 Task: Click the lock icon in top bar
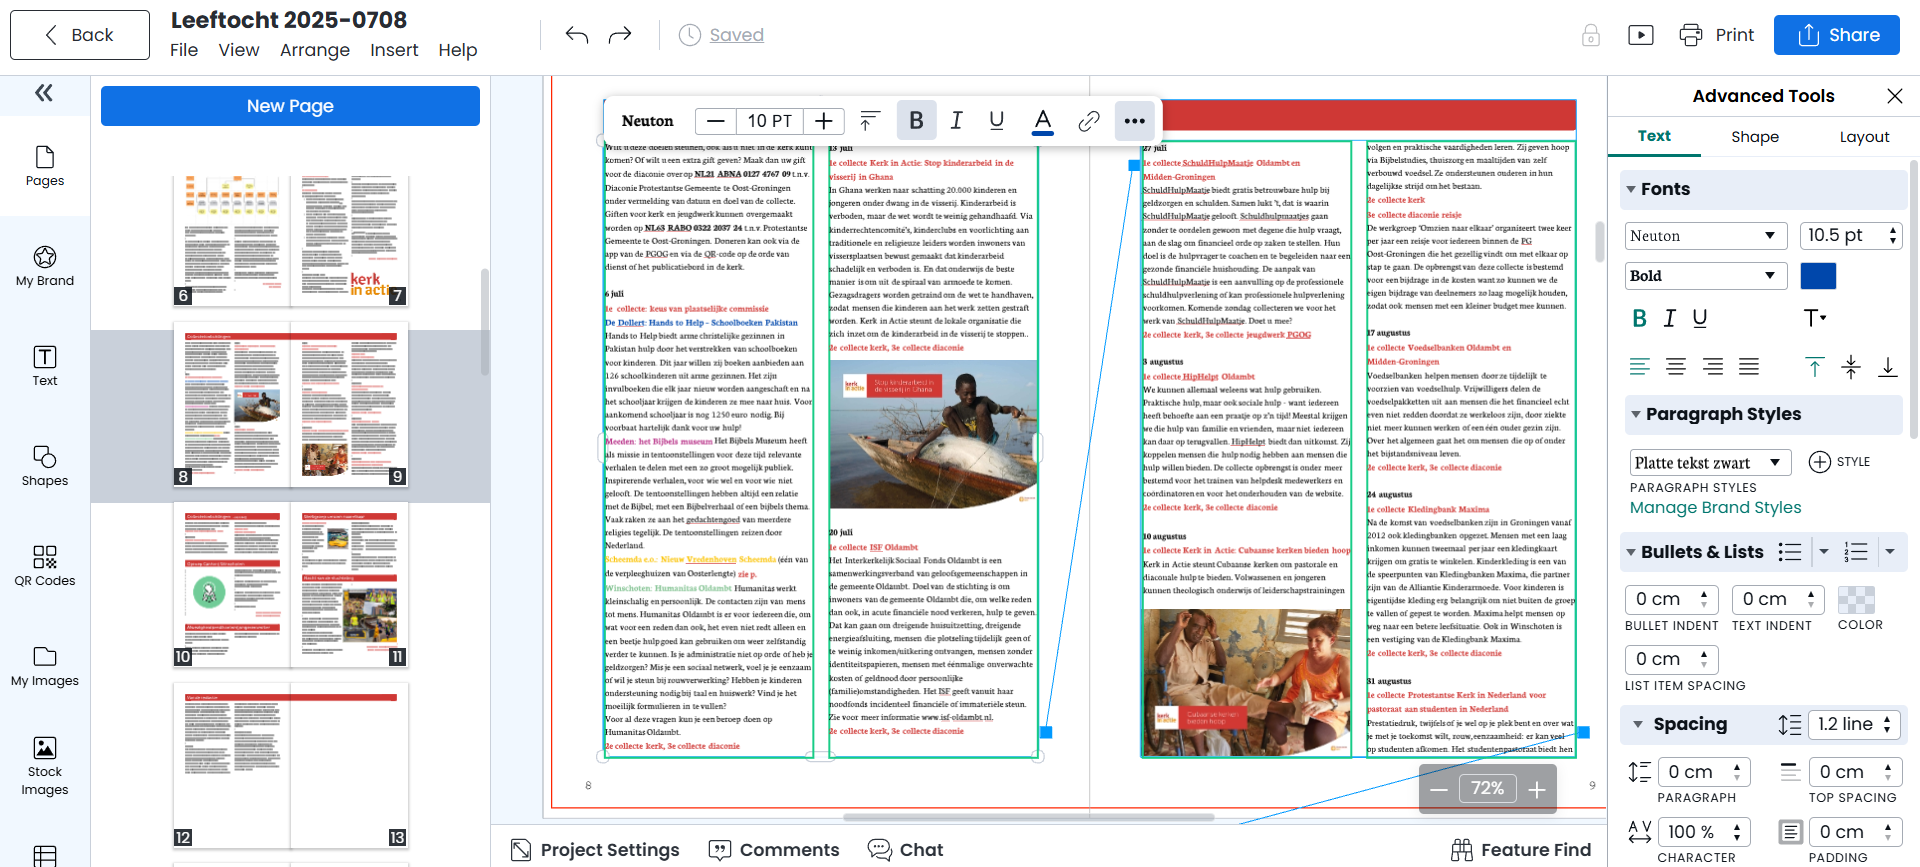coord(1591,35)
